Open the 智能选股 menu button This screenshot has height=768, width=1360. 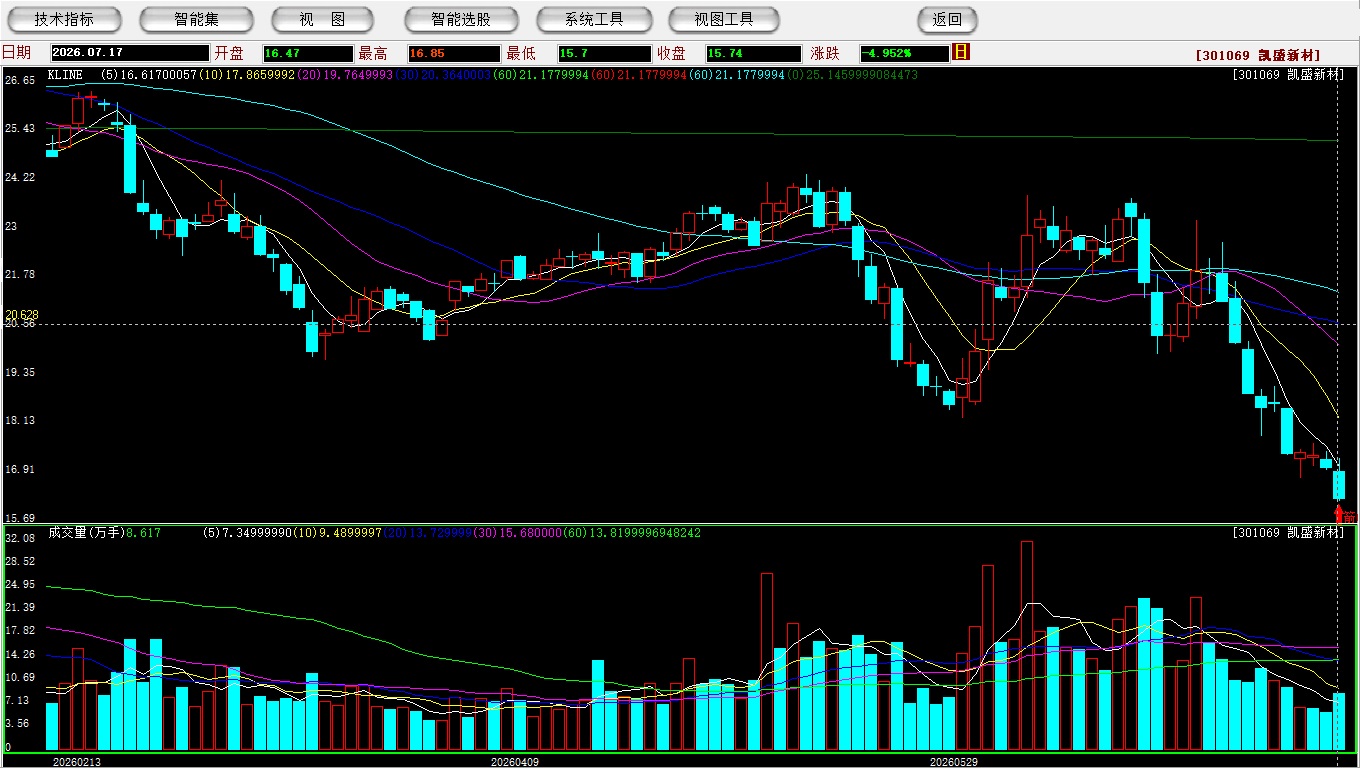(x=461, y=19)
